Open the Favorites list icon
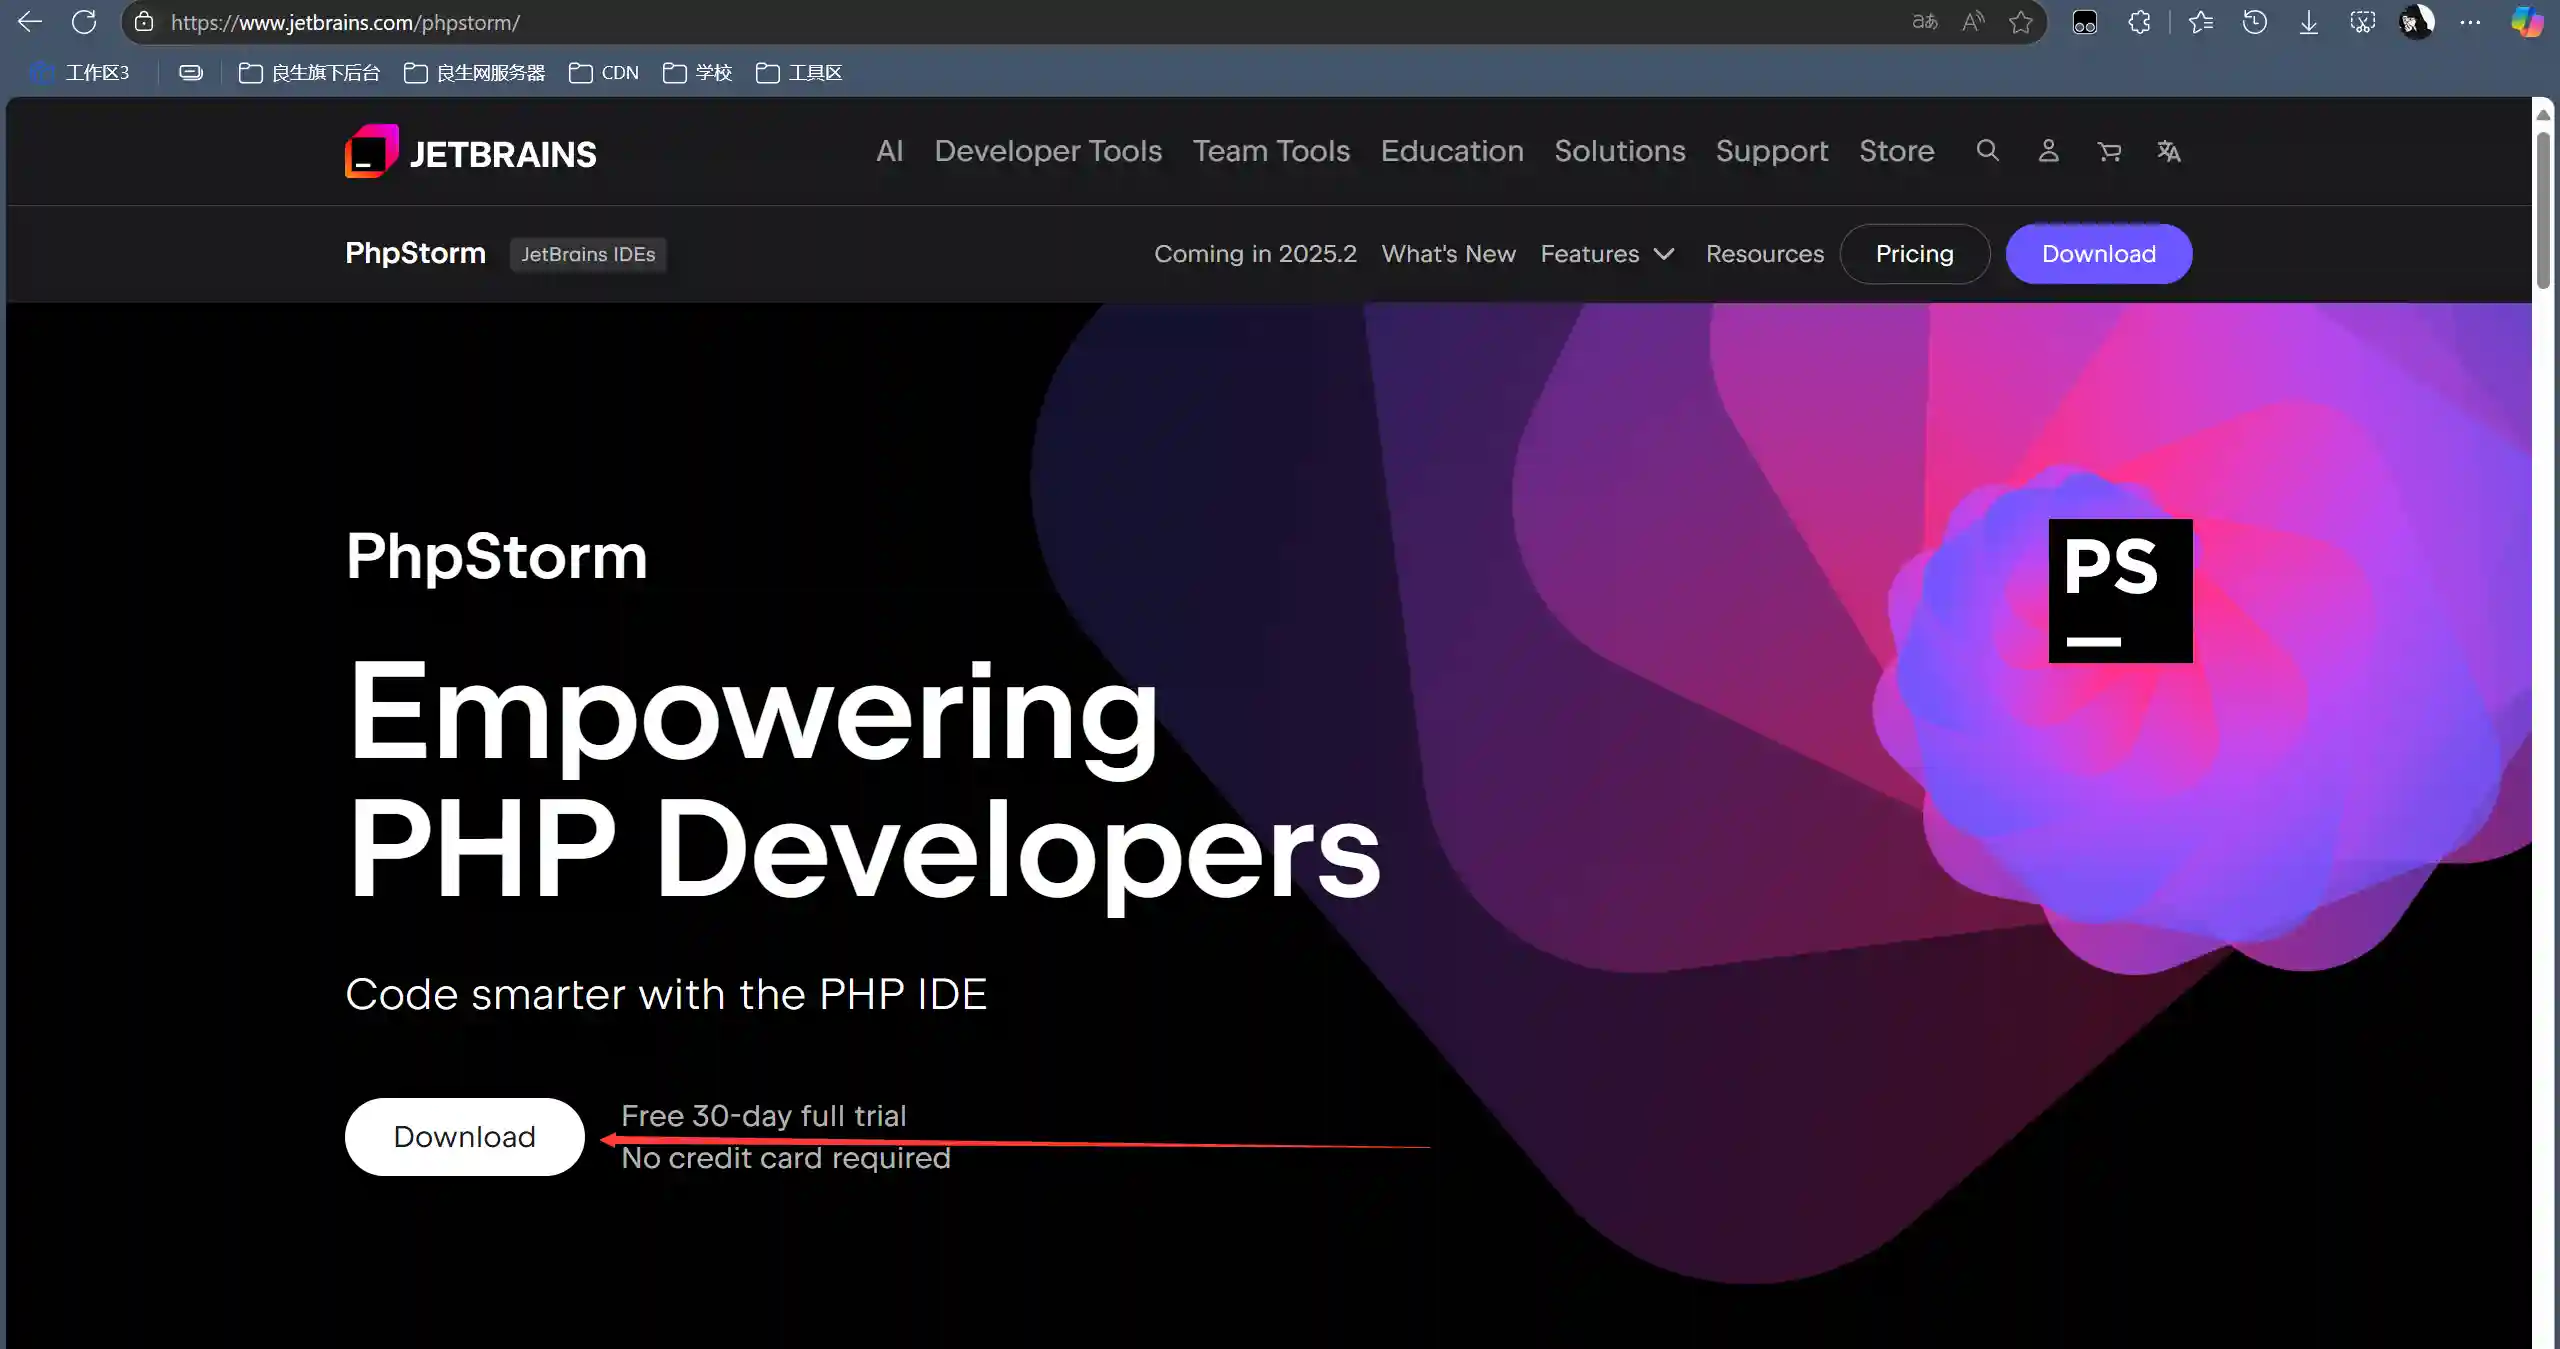This screenshot has height=1349, width=2560. click(x=2200, y=22)
